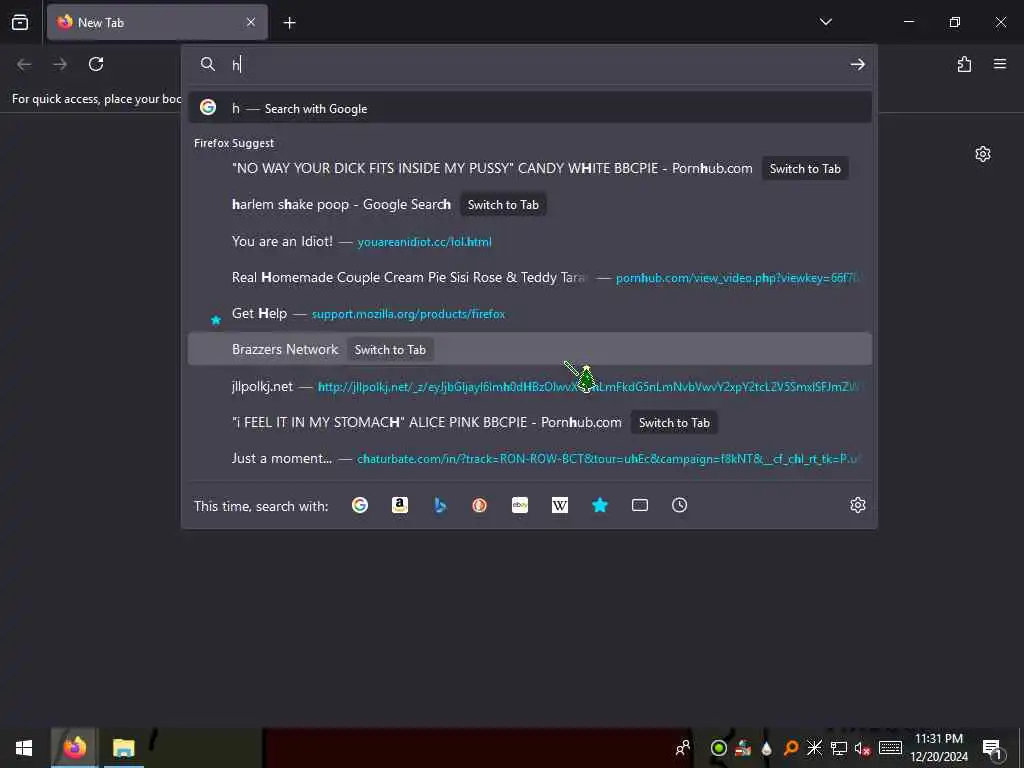Click the orange magnifier tray icon
Image resolution: width=1024 pixels, height=768 pixels.
tap(790, 748)
